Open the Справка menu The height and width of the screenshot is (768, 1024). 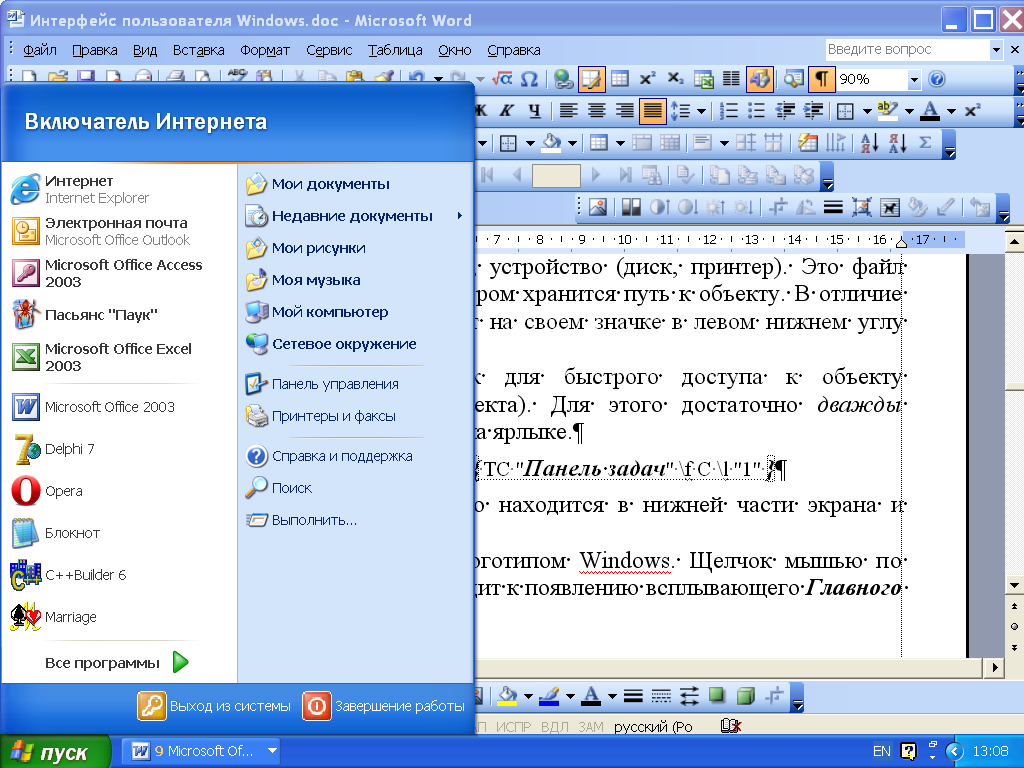514,50
